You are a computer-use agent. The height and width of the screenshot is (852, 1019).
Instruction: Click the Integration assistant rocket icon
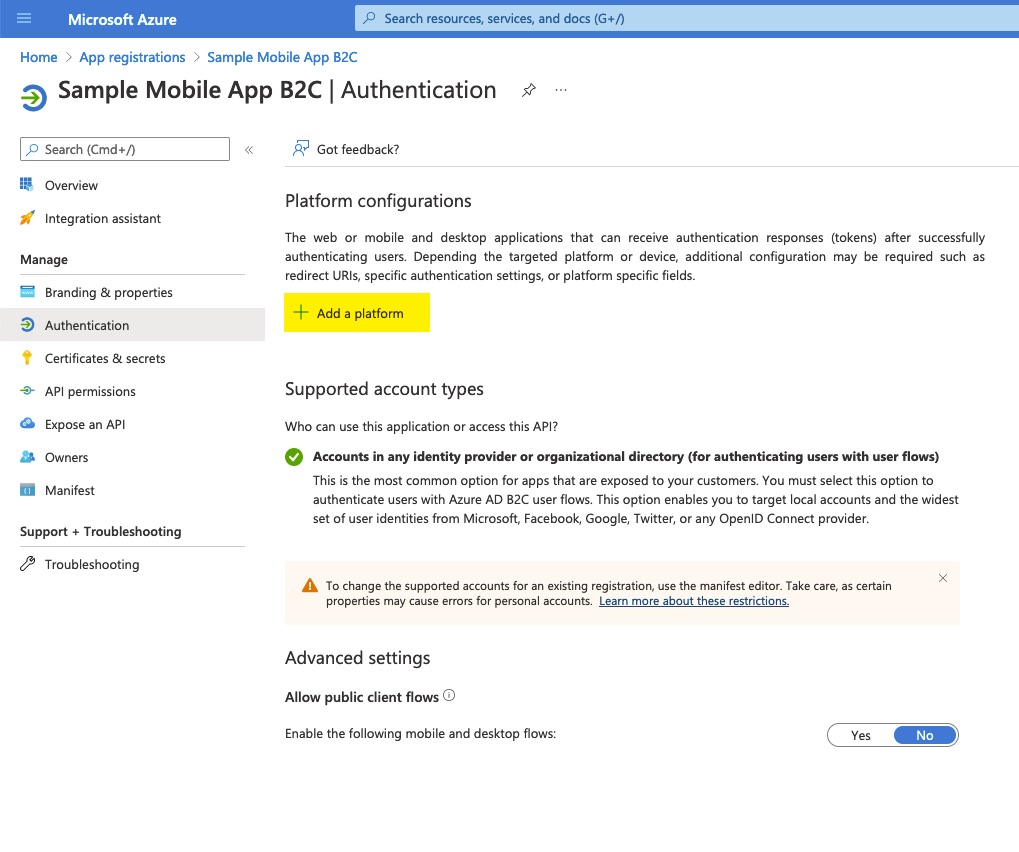click(x=27, y=218)
